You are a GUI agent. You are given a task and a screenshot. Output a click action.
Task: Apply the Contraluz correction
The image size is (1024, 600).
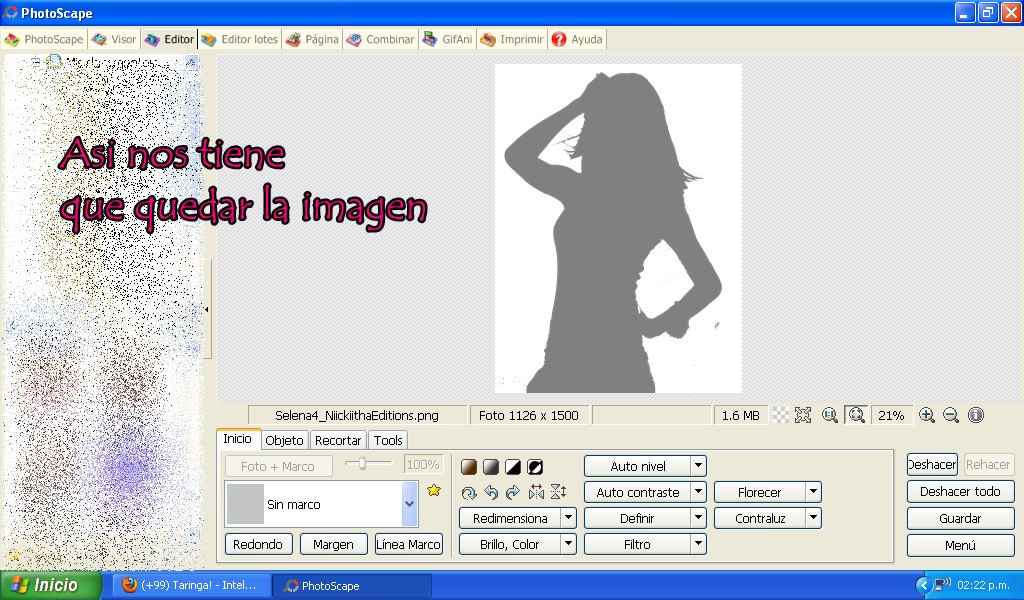tap(760, 518)
